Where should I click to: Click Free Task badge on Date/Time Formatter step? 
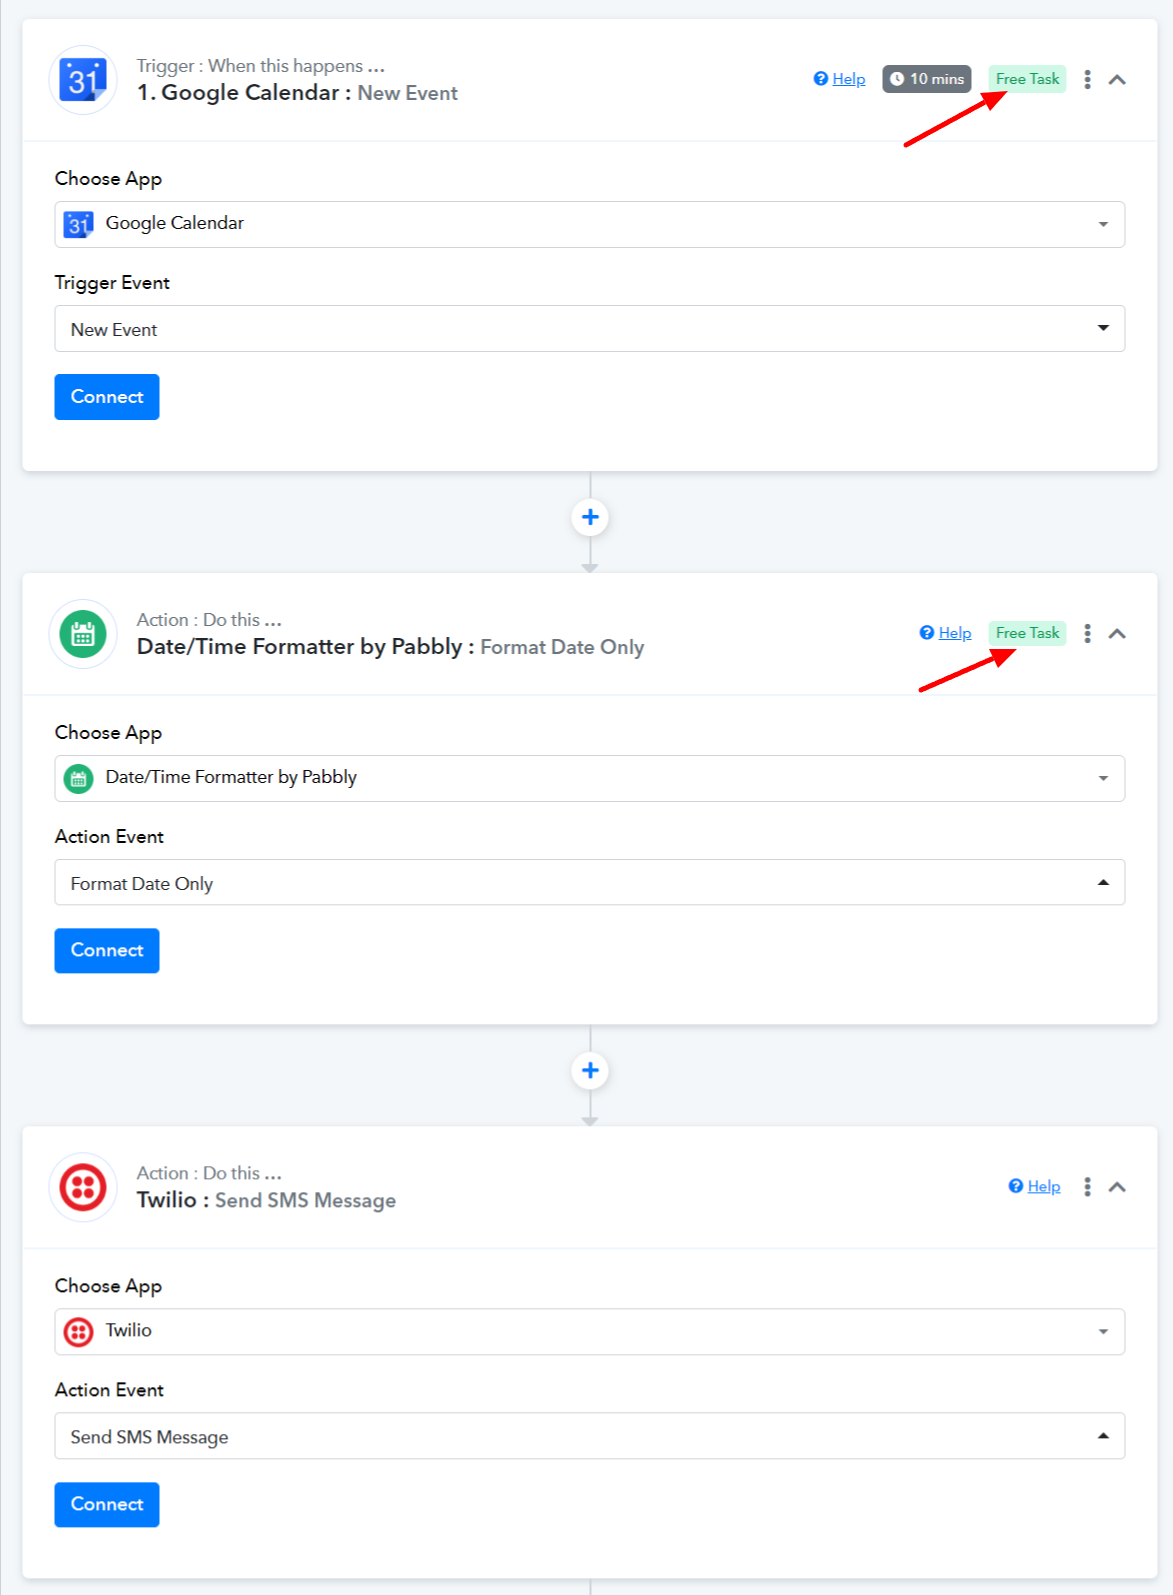[x=1027, y=633]
